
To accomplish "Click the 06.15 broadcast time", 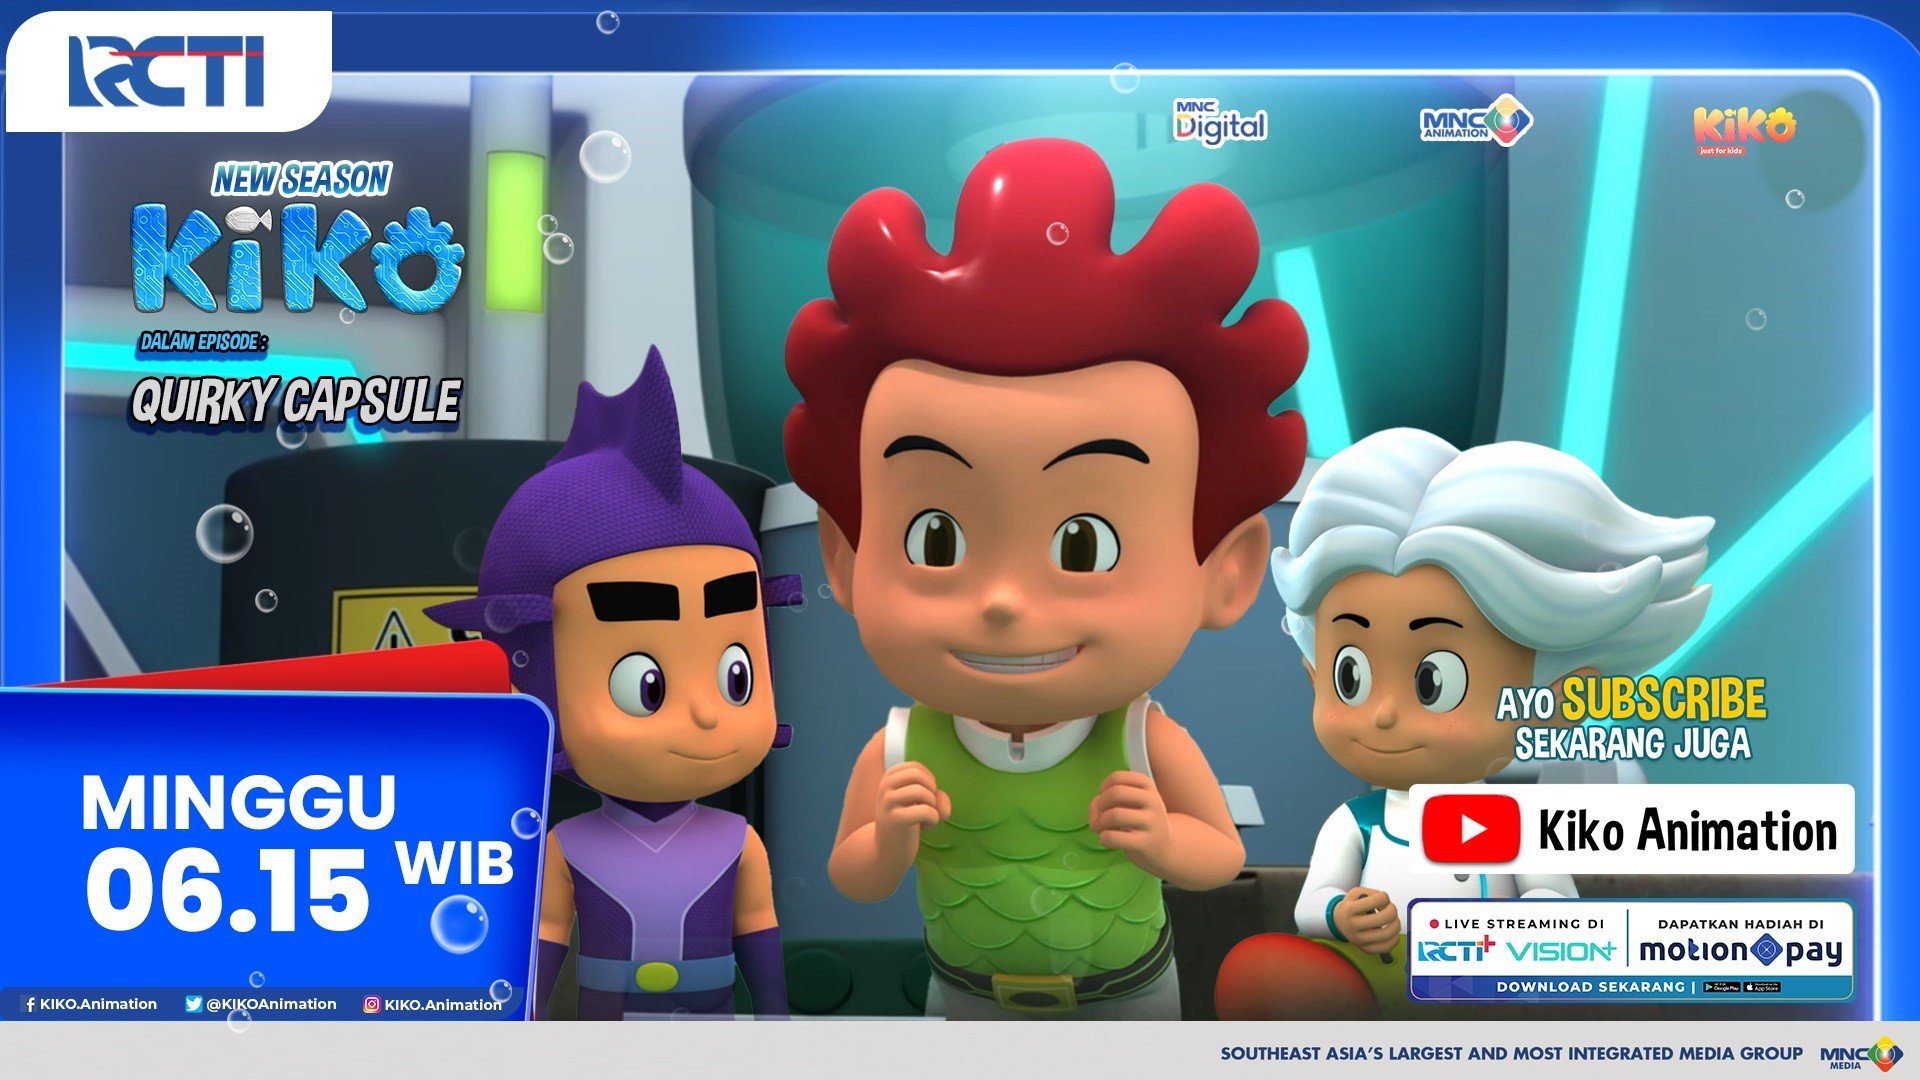I will click(x=228, y=890).
